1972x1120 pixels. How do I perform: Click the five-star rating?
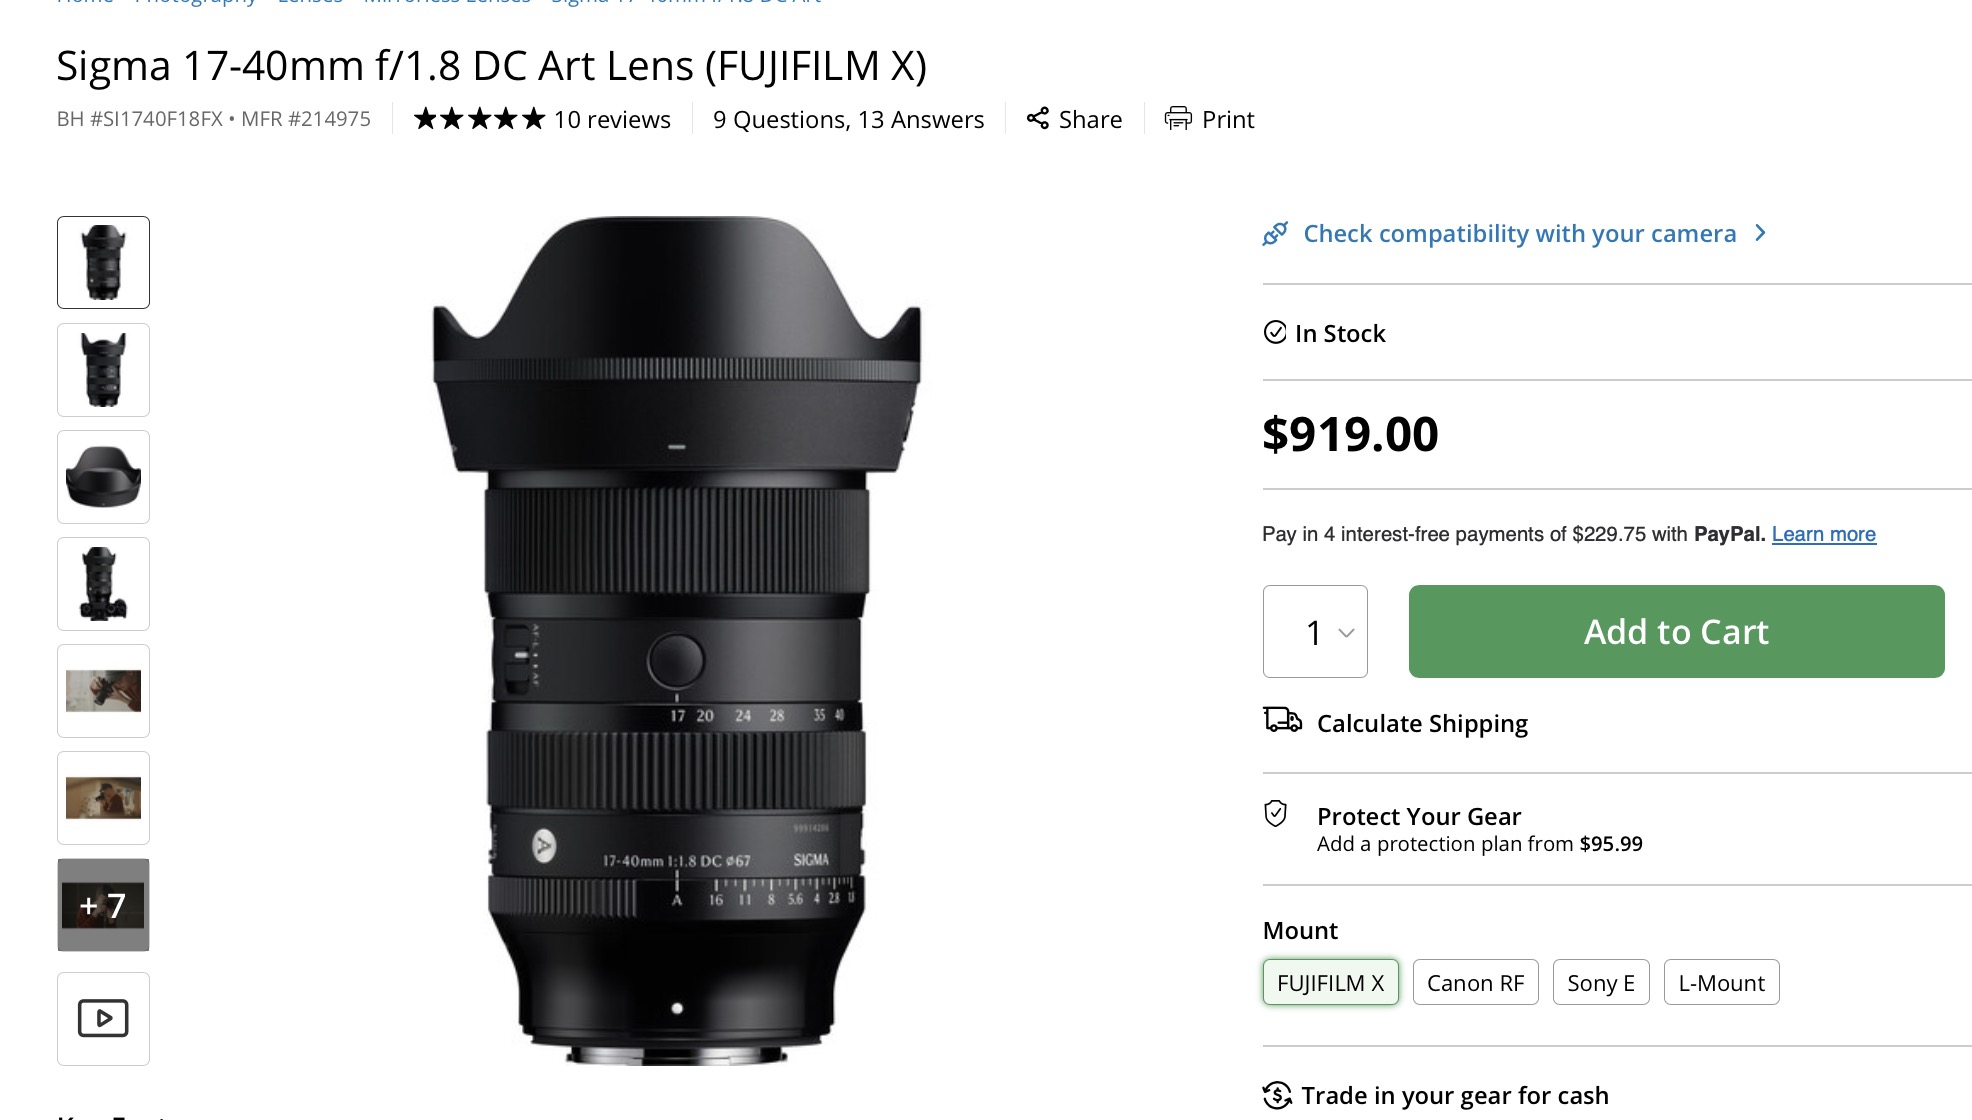(x=479, y=119)
